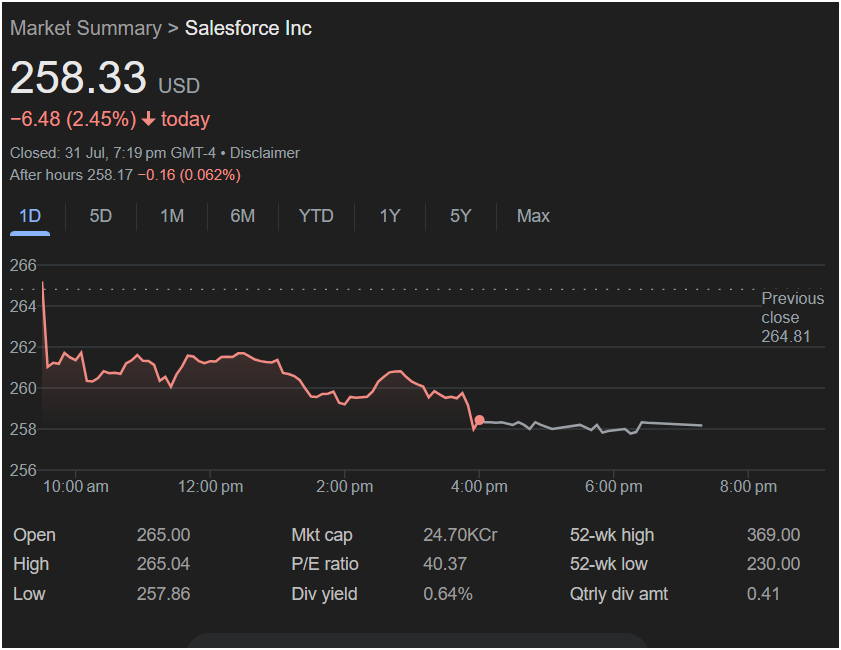Click the red closing-price dot on the chart
Screen dimensions: 841x650
[479, 421]
